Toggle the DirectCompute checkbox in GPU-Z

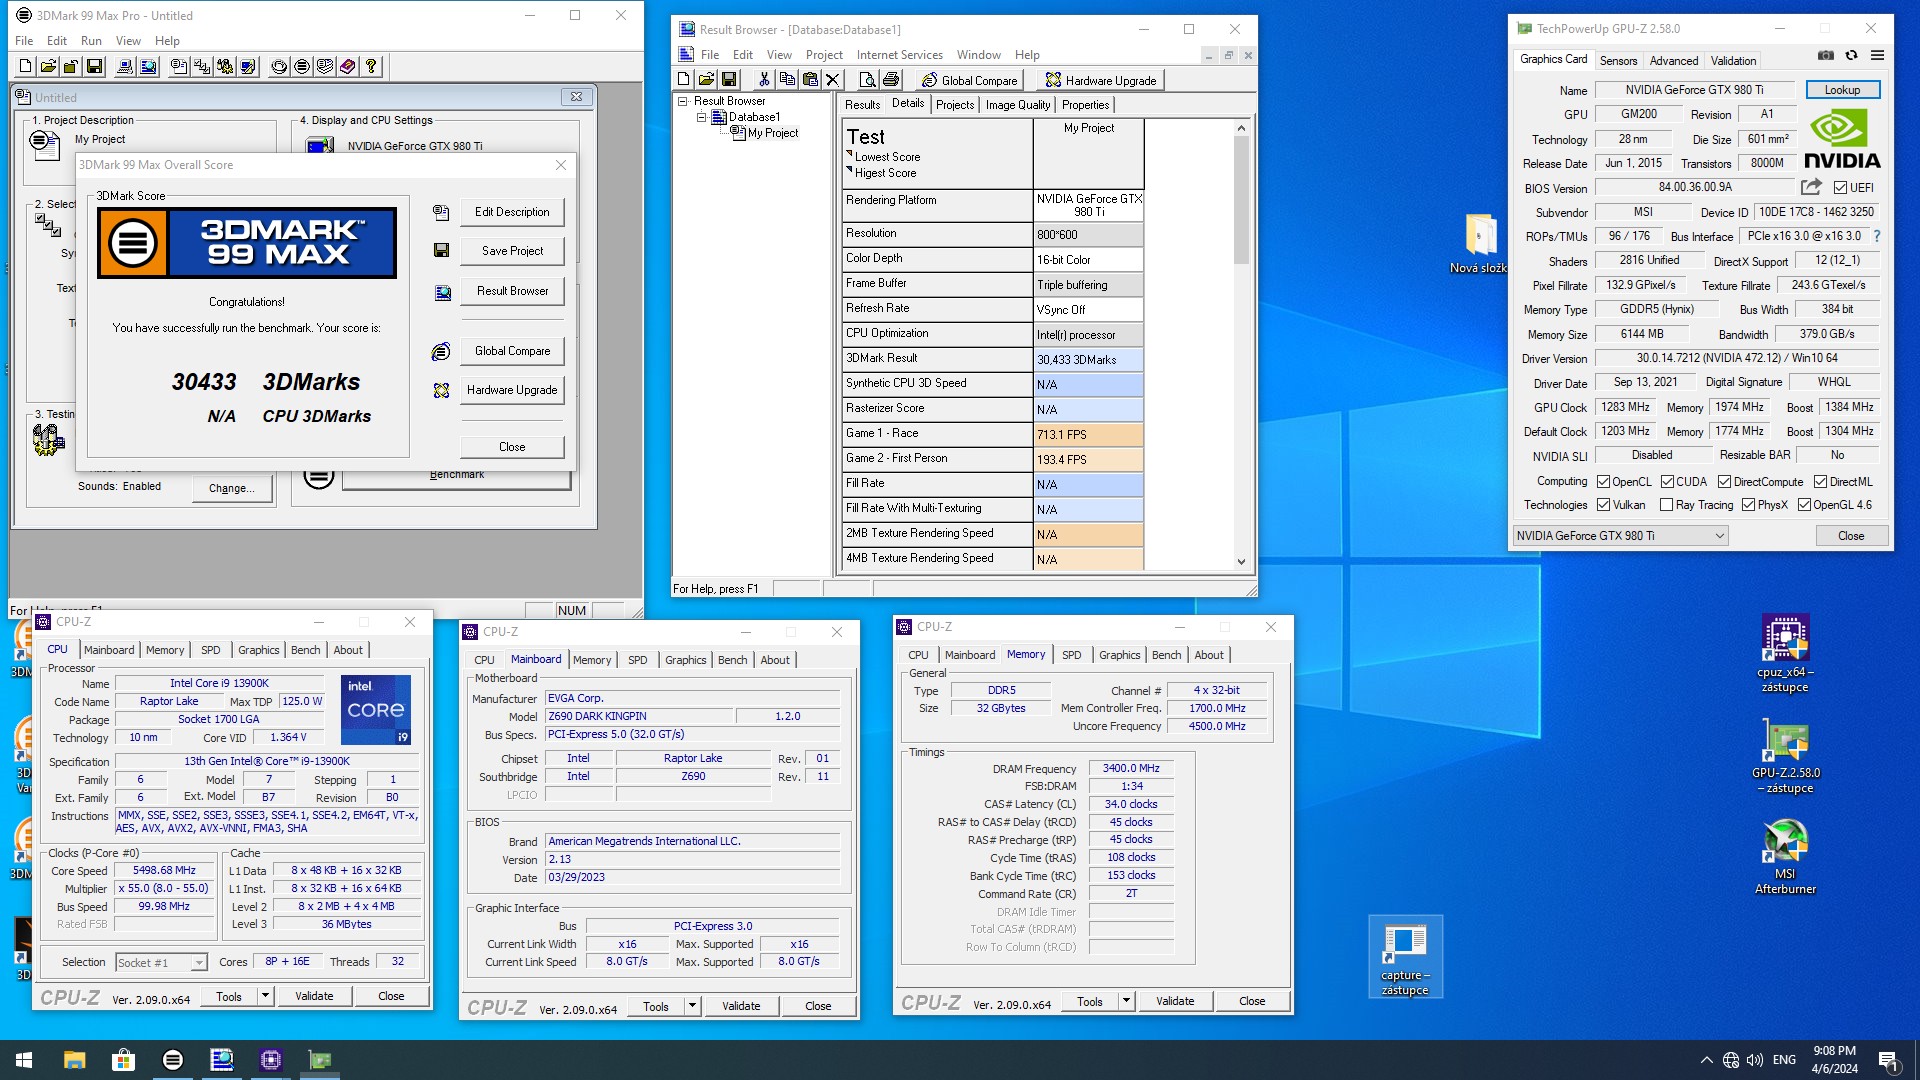click(1724, 482)
